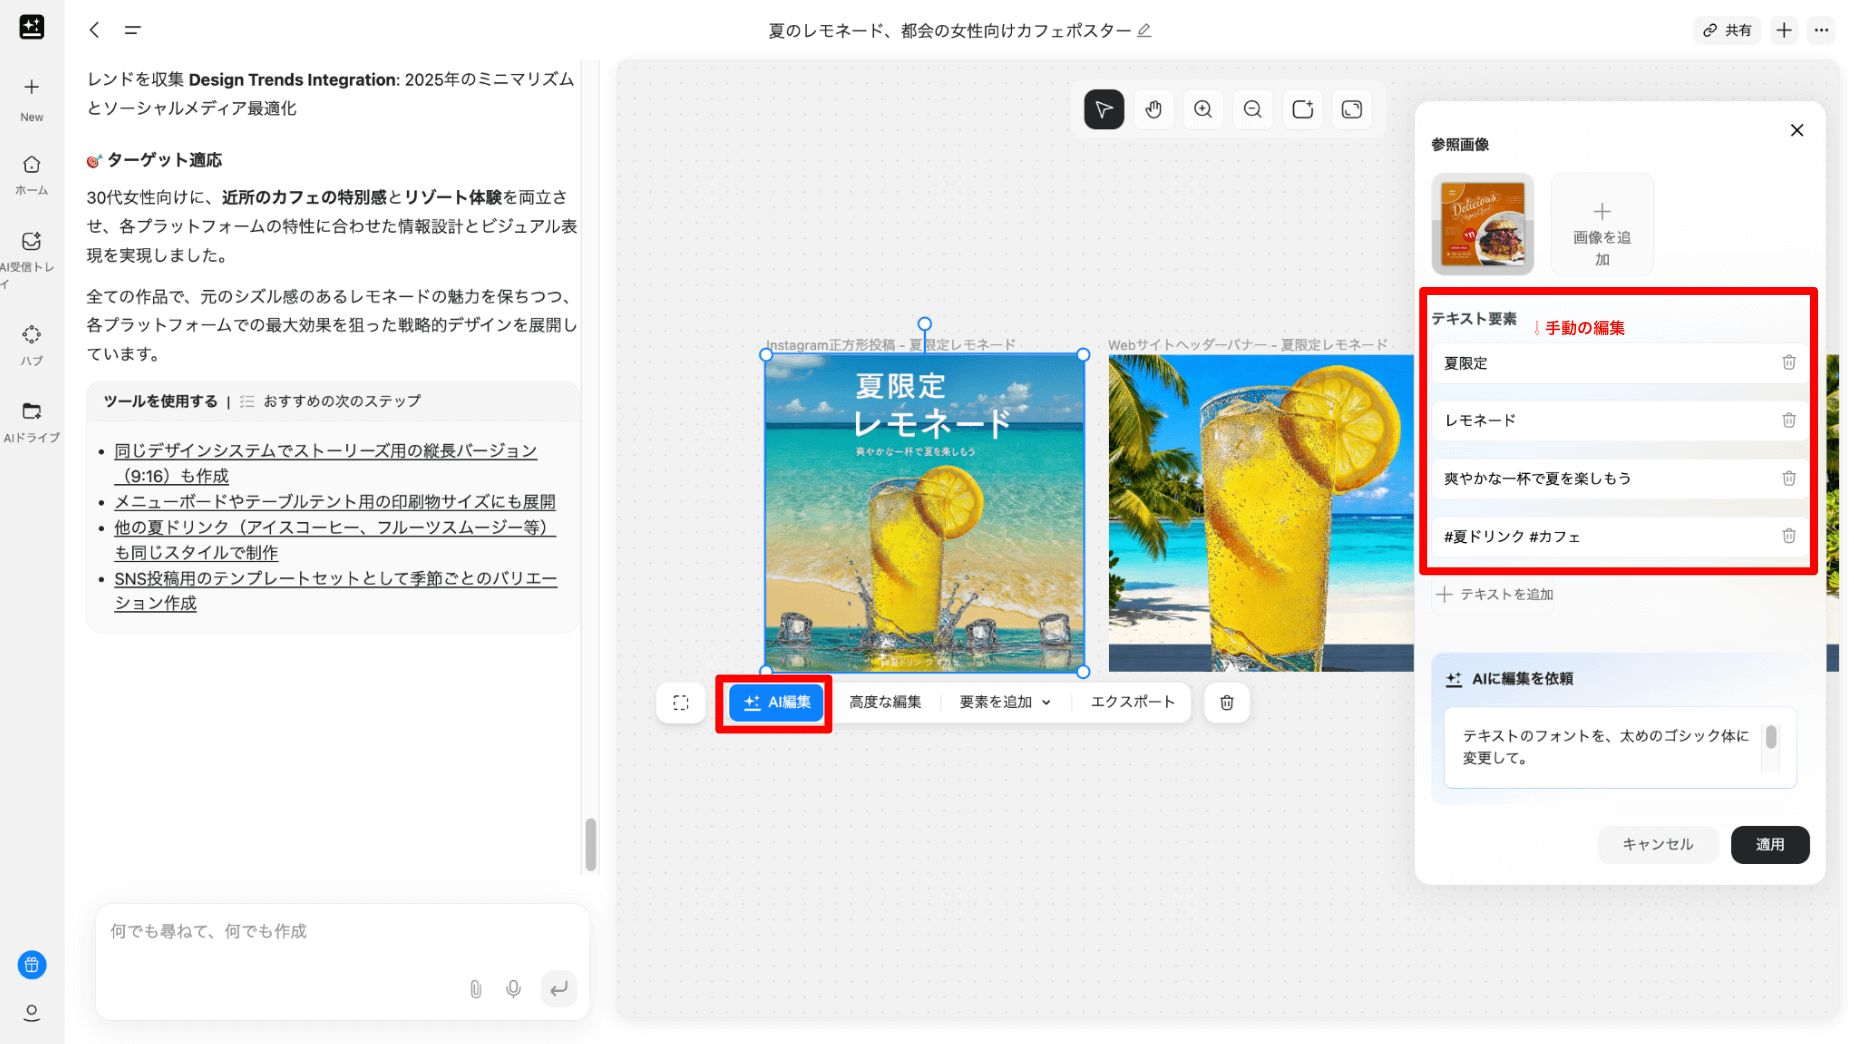Delete the #夏ドリンク #カフェ text element
The height and width of the screenshot is (1044, 1854).
[1788, 536]
